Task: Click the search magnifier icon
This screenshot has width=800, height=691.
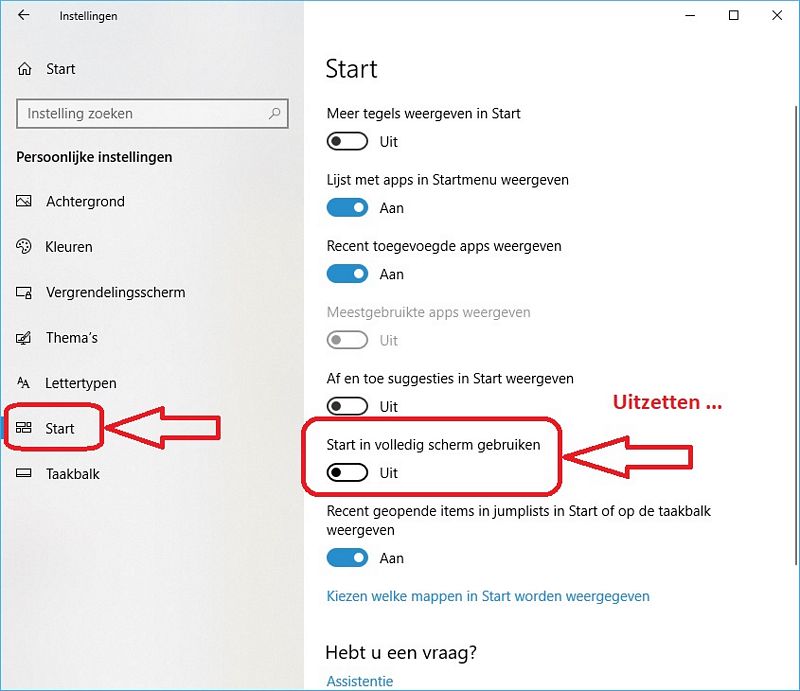Action: click(274, 113)
